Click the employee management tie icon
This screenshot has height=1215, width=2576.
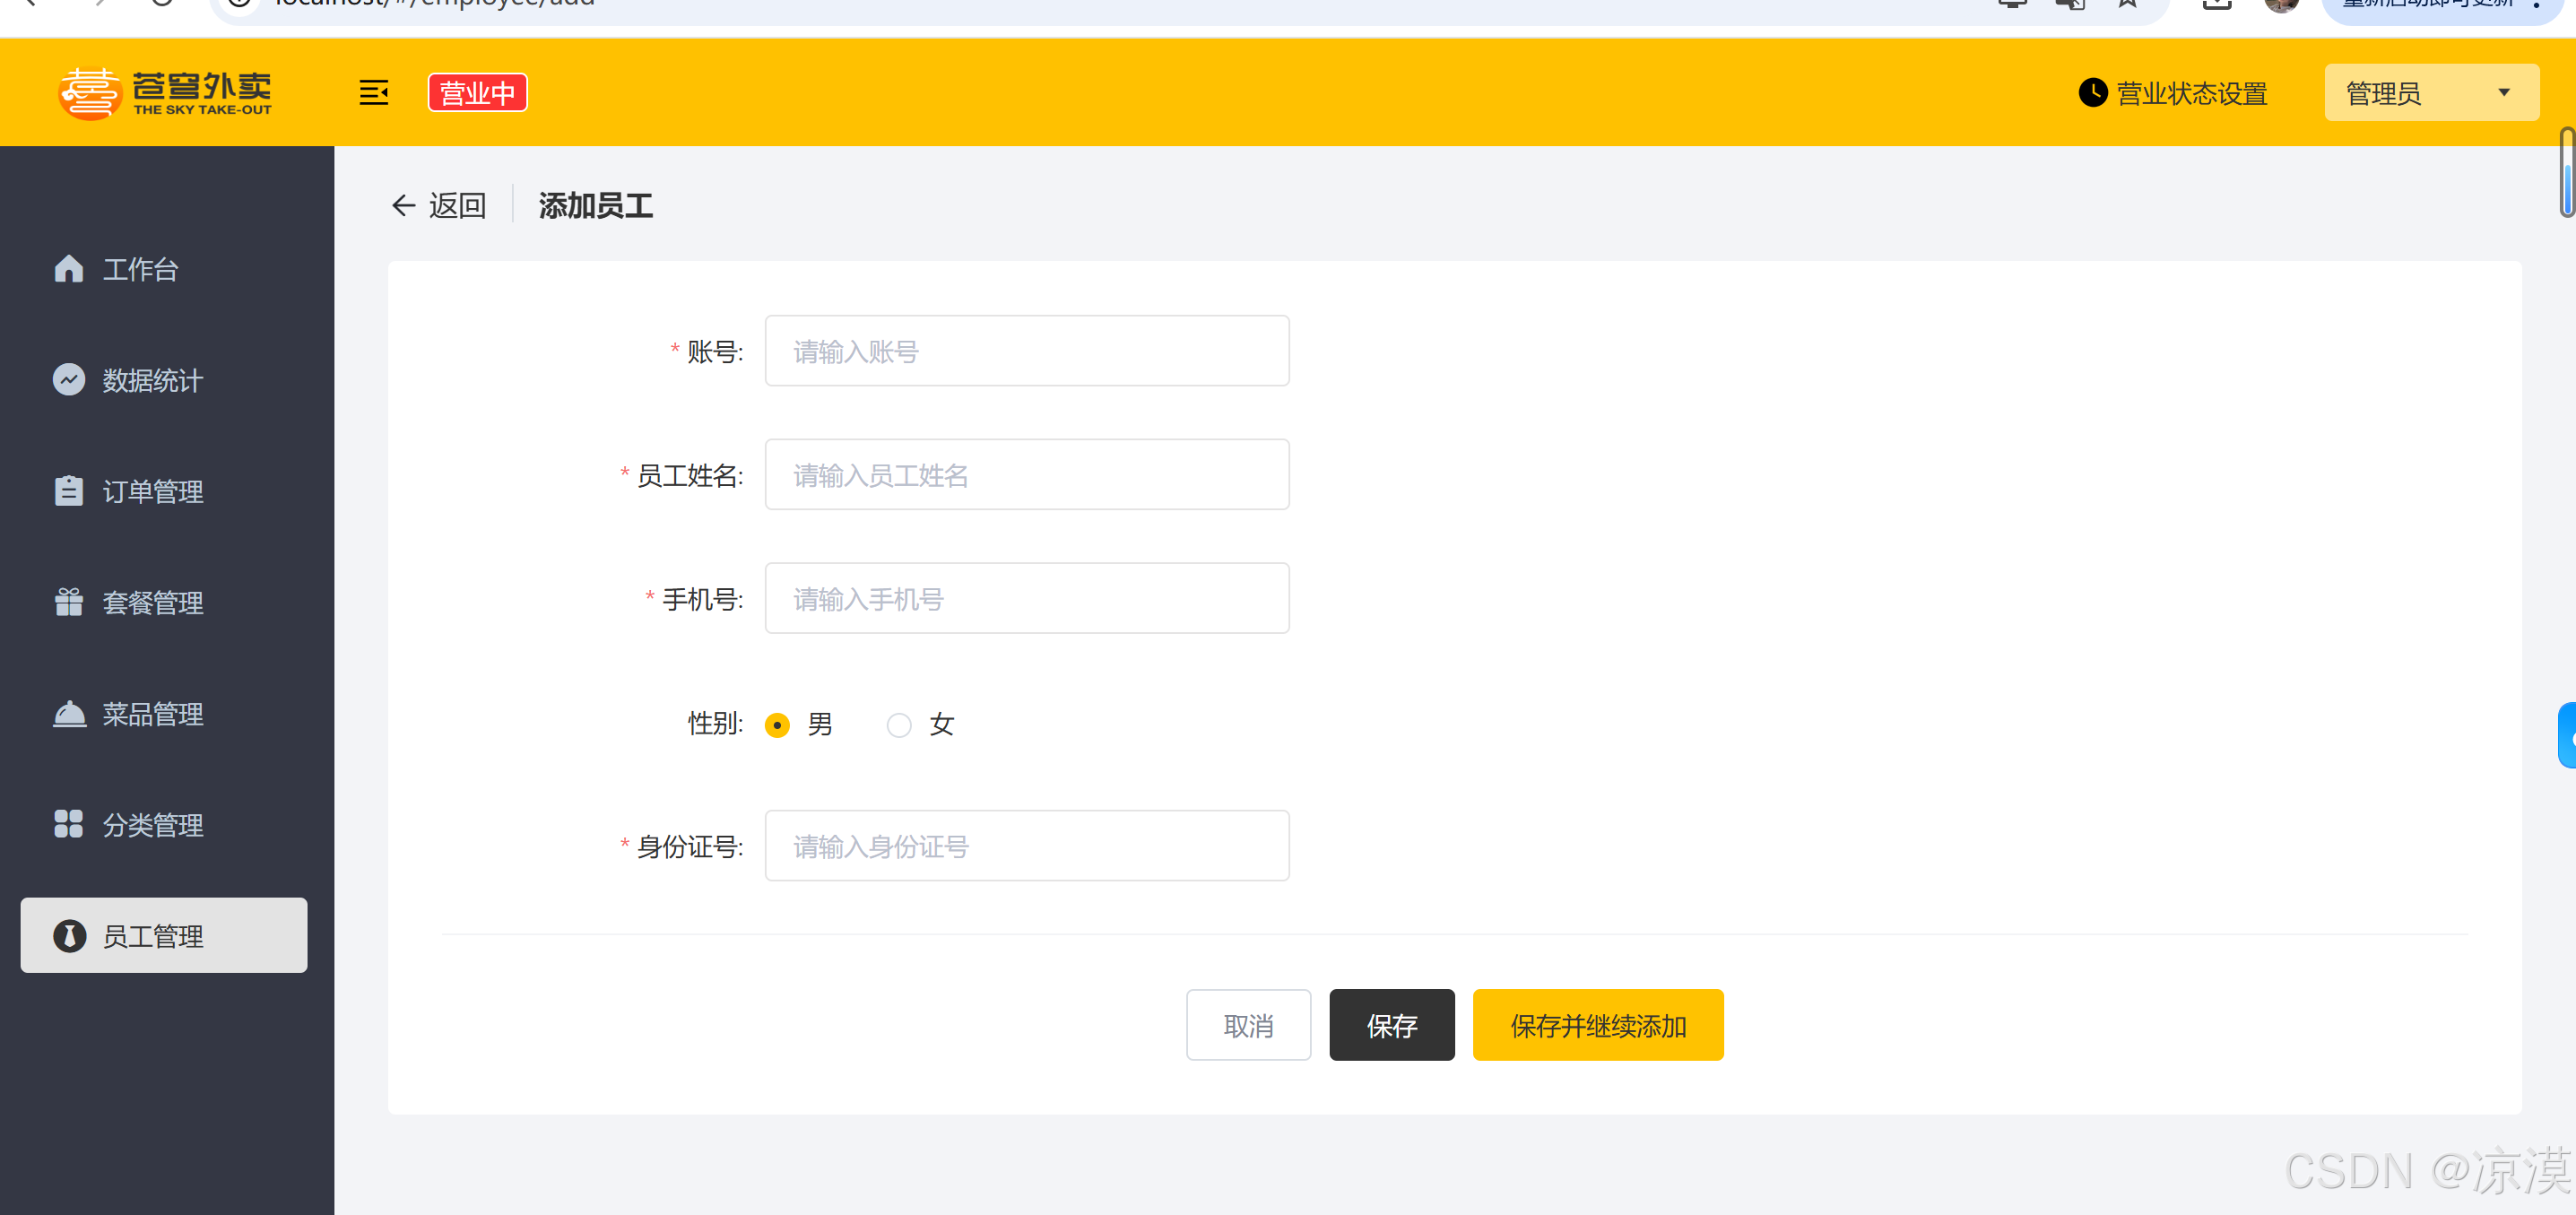click(68, 936)
